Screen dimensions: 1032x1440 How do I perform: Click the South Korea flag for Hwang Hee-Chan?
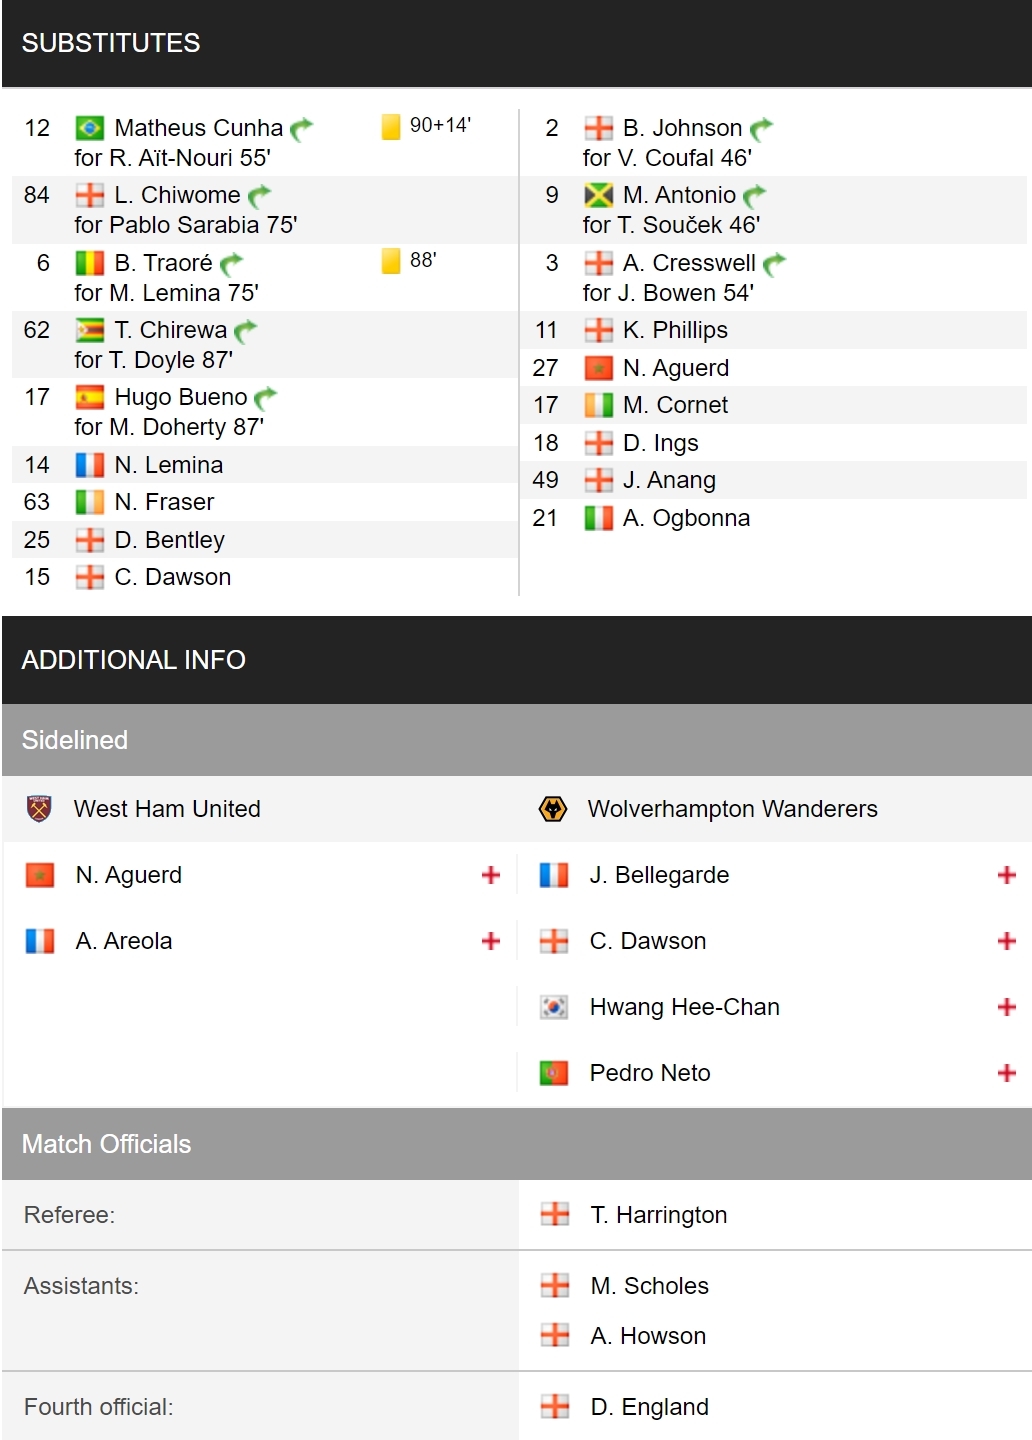(x=553, y=1007)
